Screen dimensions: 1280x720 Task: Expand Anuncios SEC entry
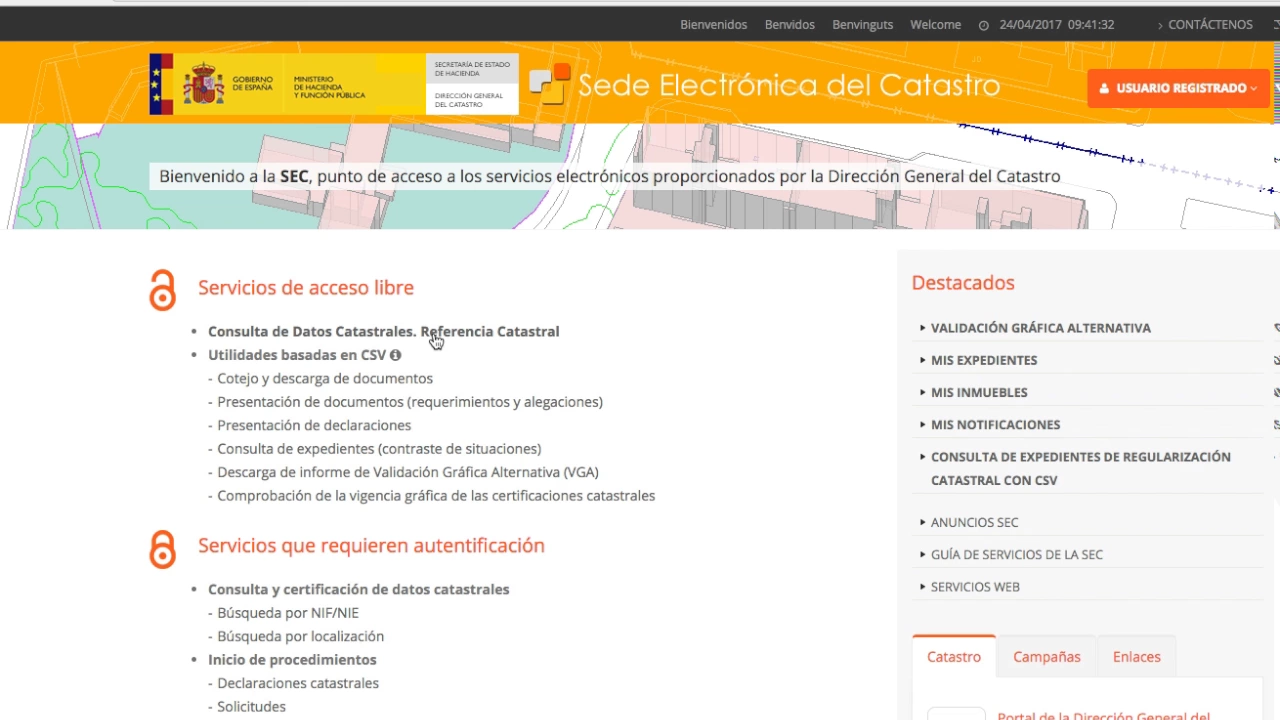pos(974,522)
